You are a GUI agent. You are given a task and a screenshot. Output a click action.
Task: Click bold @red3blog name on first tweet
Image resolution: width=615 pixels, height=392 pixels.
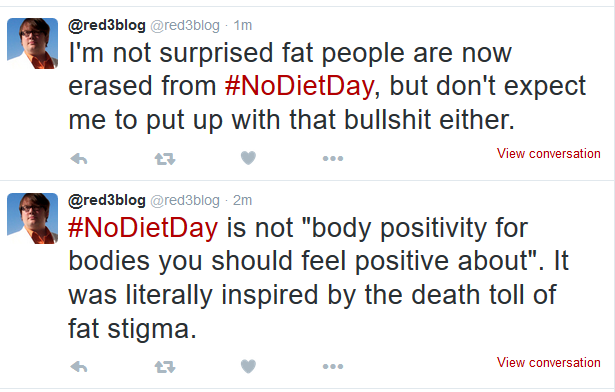(x=107, y=26)
